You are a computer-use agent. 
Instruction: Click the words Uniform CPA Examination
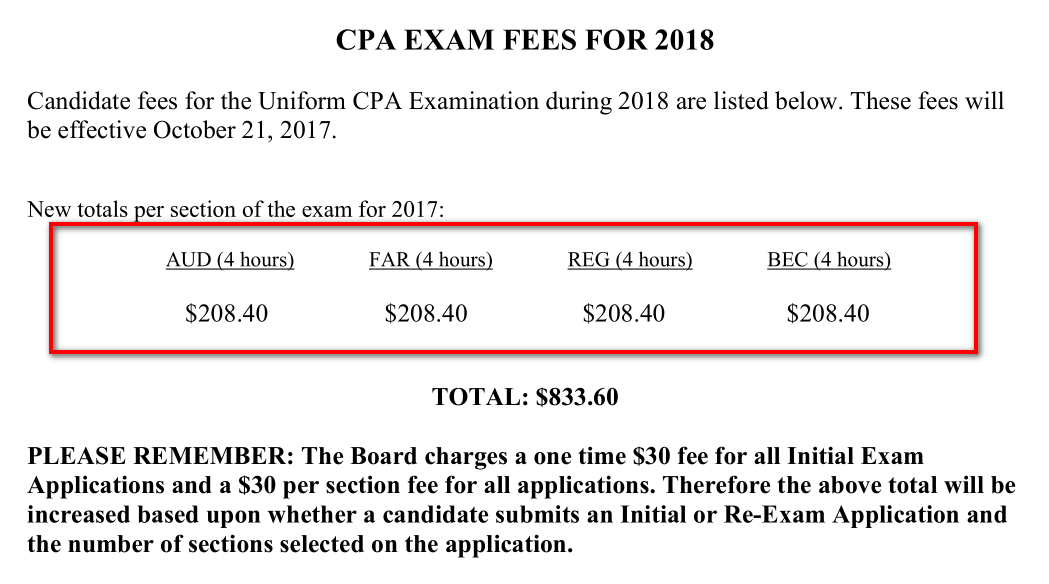[x=398, y=101]
